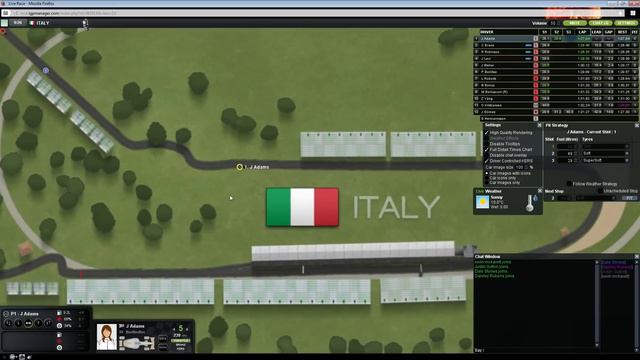
Task: Open the Next Stop tyre dropdown
Action: click(595, 198)
